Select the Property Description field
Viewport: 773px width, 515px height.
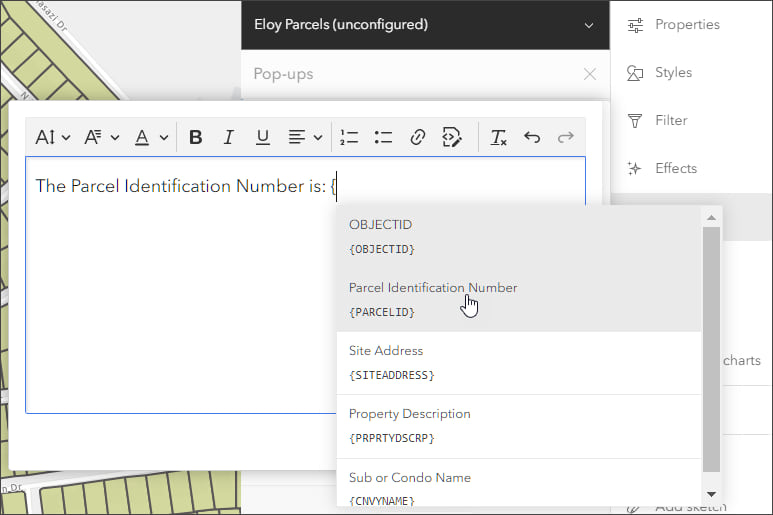[x=519, y=426]
